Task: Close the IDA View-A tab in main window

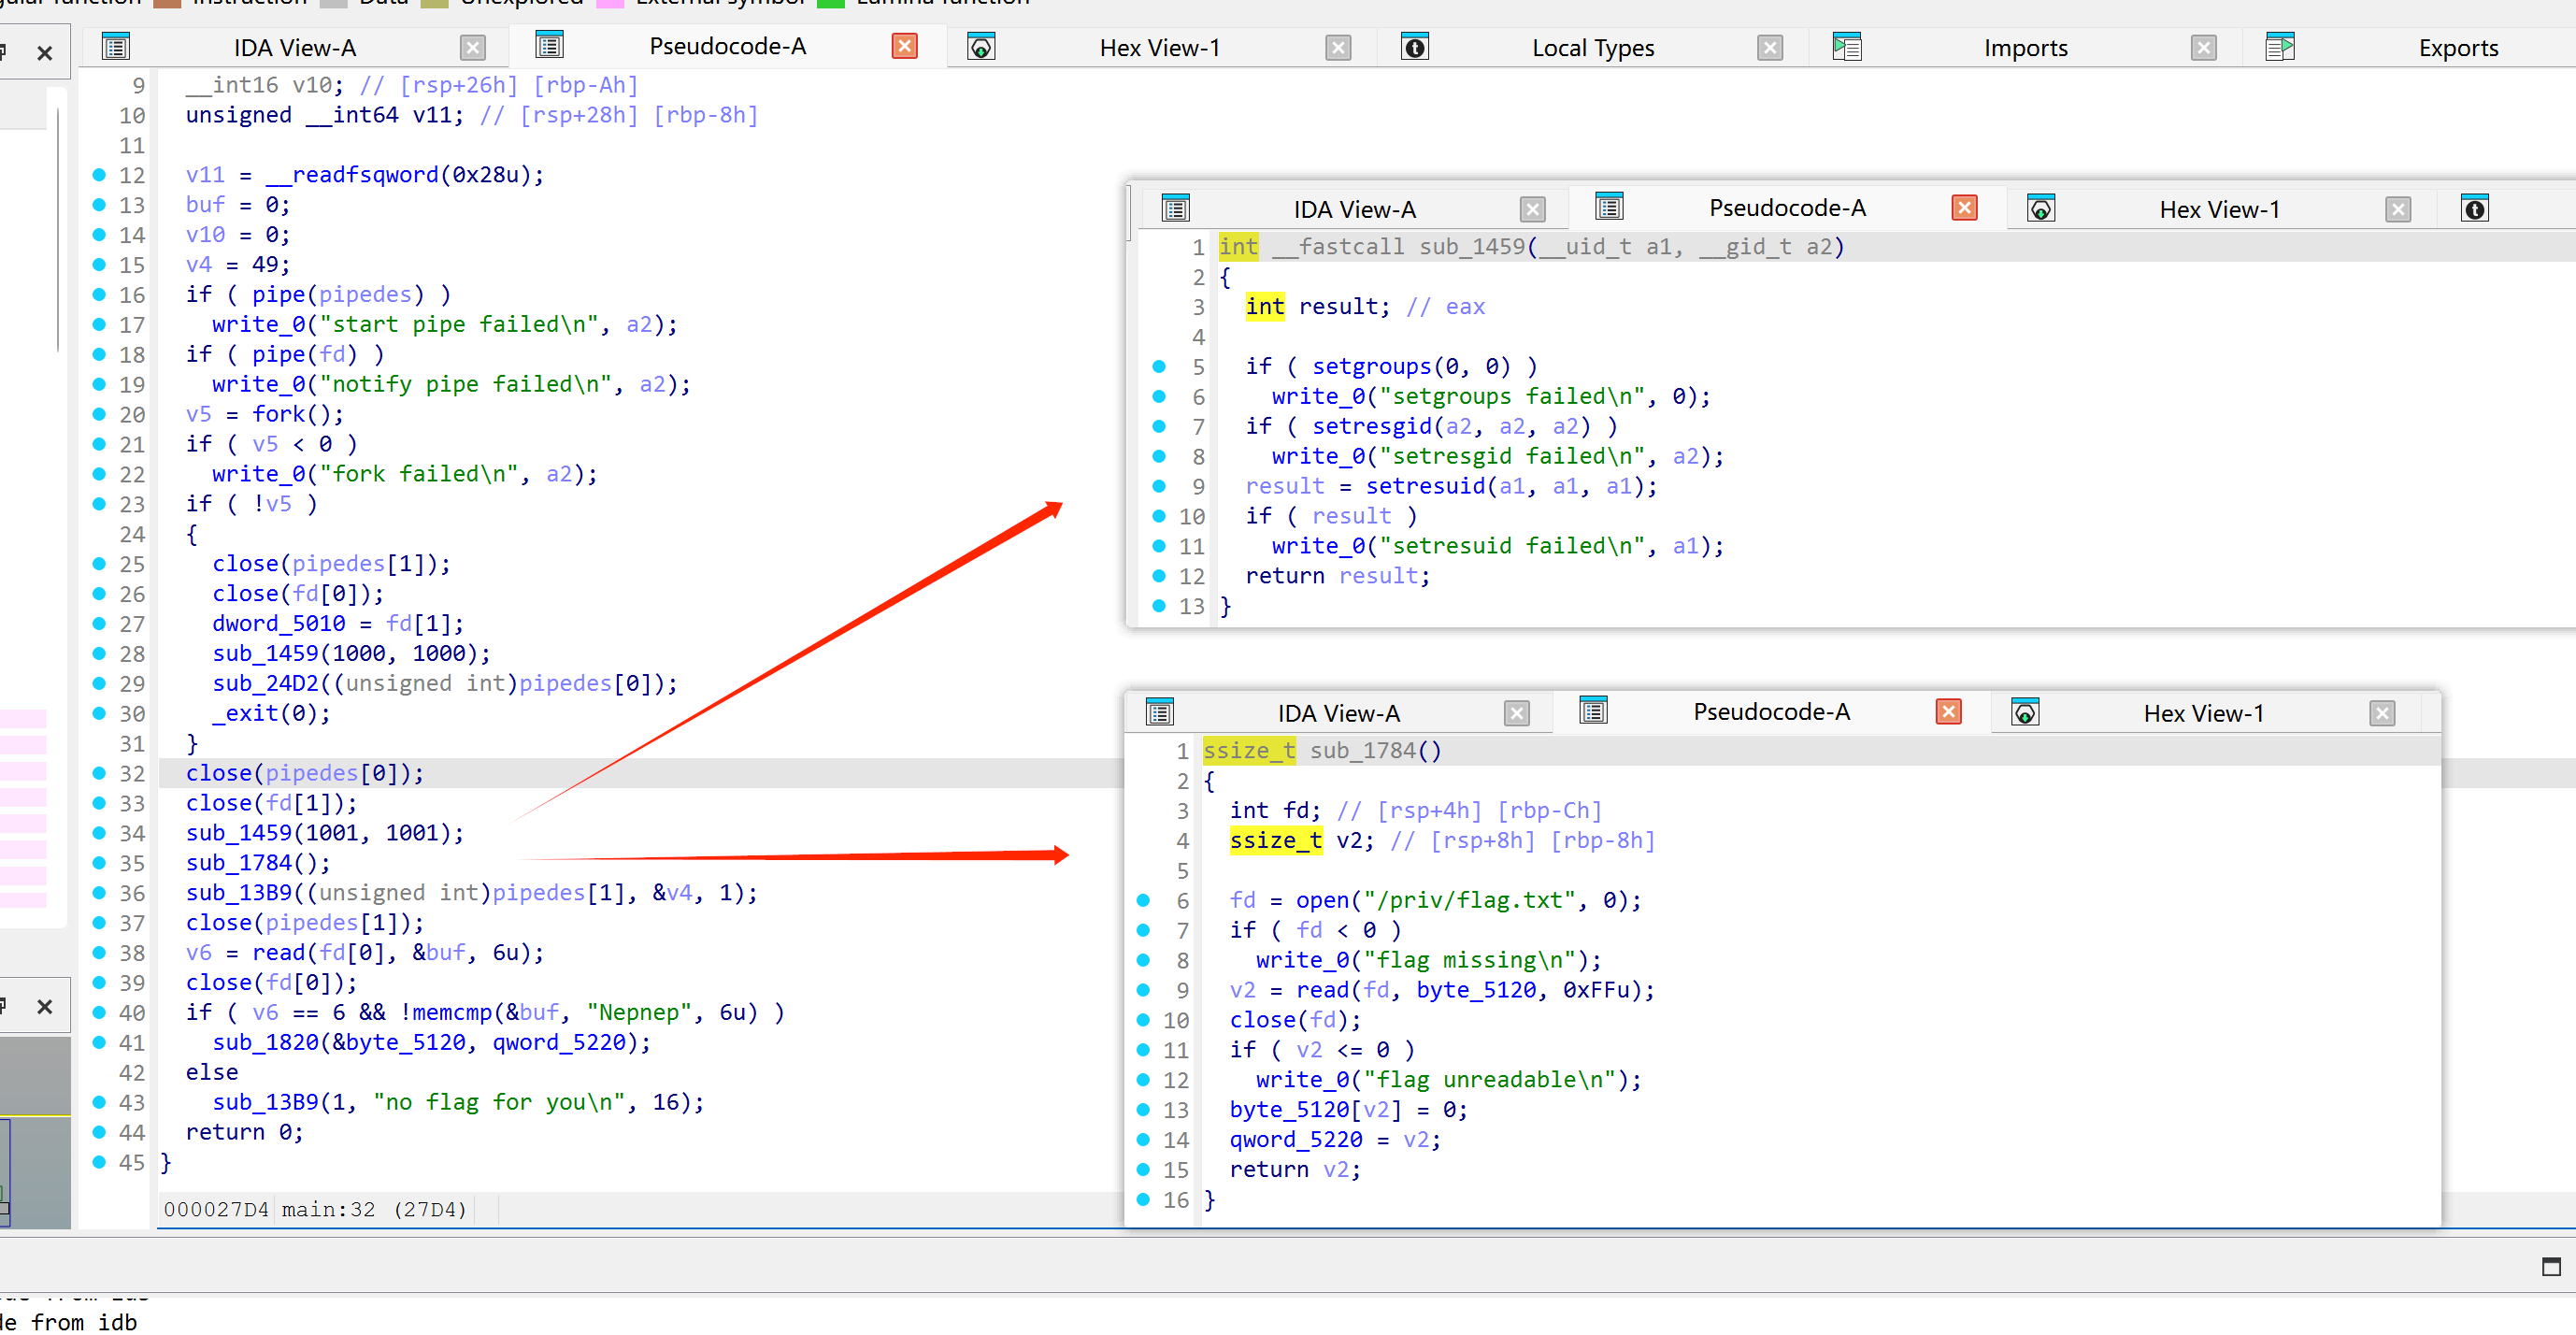Action: click(473, 47)
